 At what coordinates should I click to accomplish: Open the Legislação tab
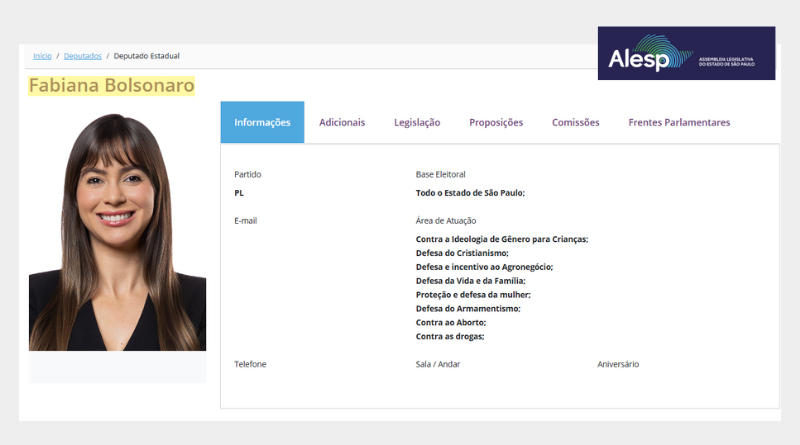click(417, 122)
